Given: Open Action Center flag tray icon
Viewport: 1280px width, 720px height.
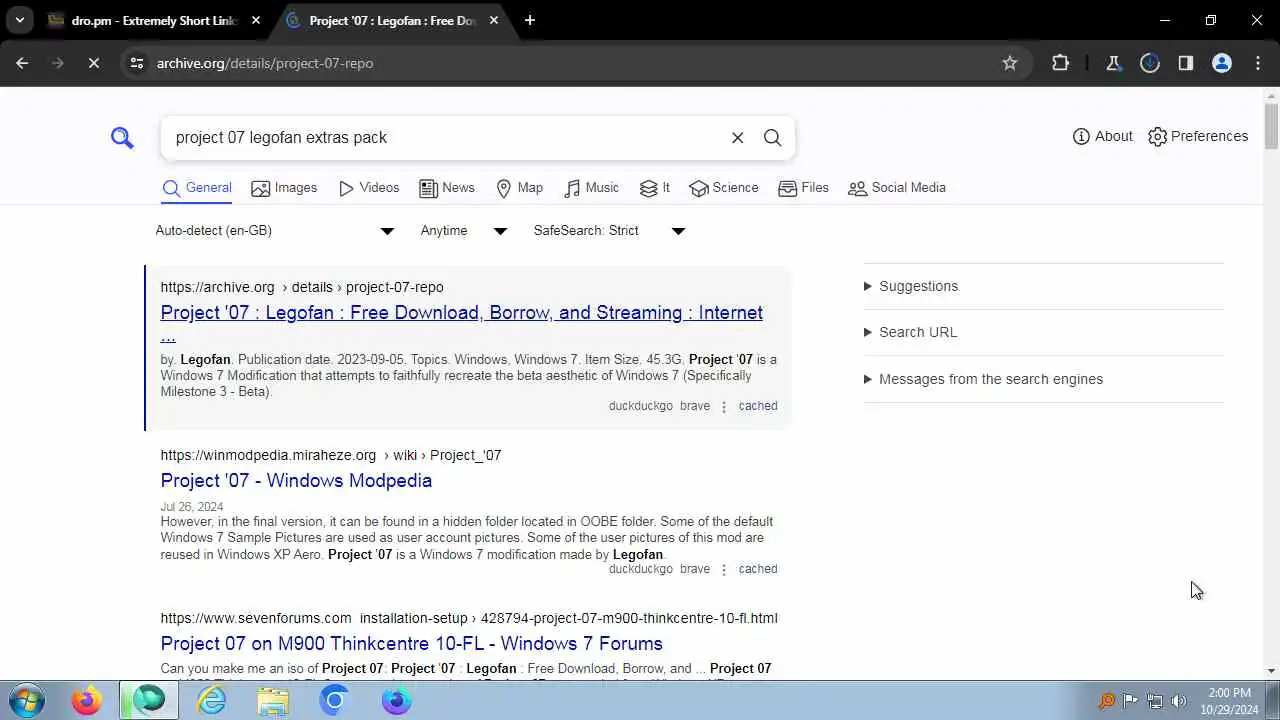Looking at the screenshot, I should 1130,701.
